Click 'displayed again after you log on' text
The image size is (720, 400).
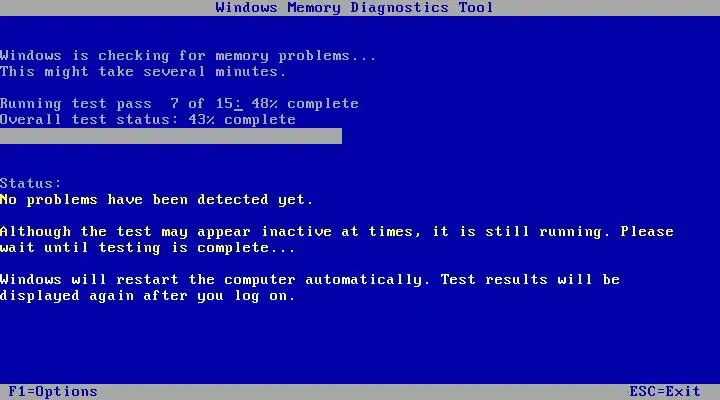147,296
